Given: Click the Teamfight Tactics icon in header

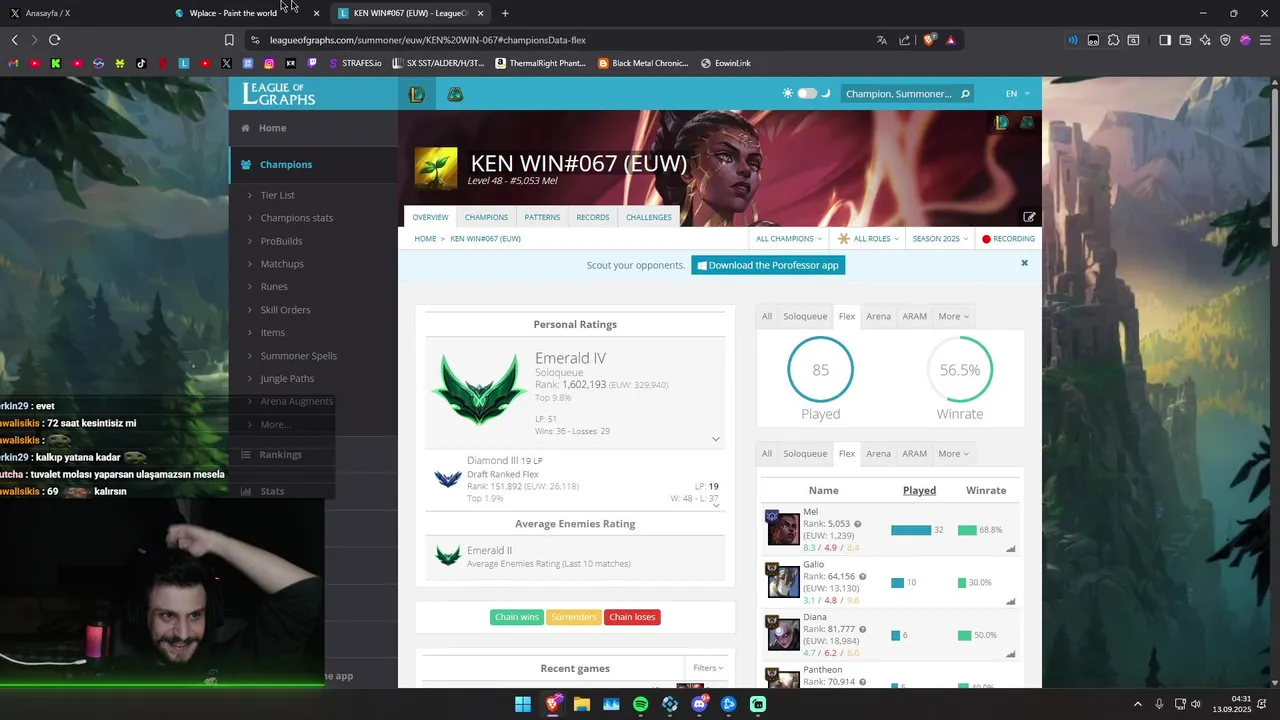Looking at the screenshot, I should coord(455,94).
